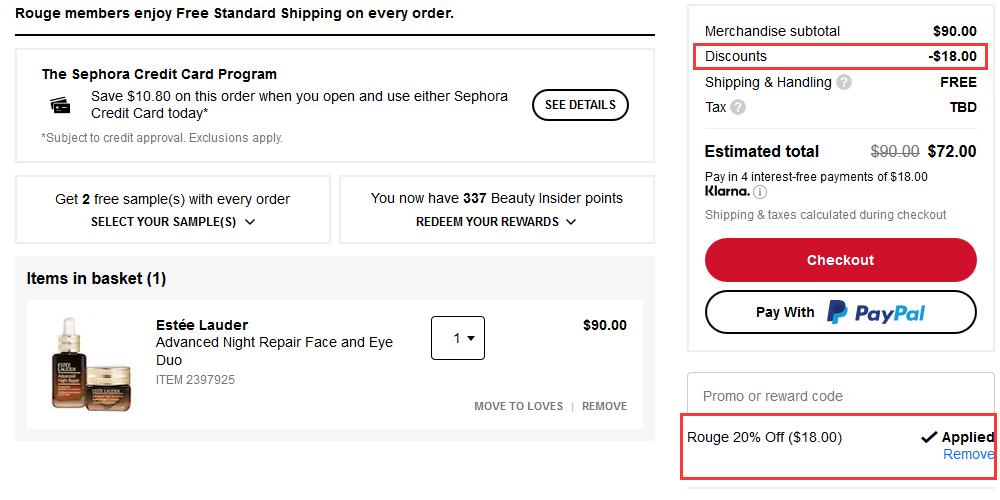
Task: Remove the Rouge 20% Off promo
Action: click(968, 454)
